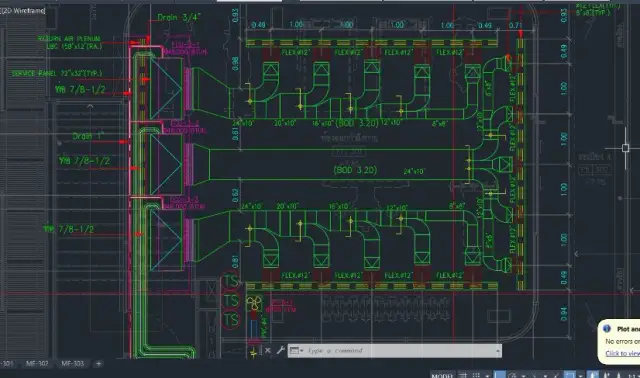The height and width of the screenshot is (378, 640).
Task: Toggle polar tracking icon in status bar
Action: [513, 375]
